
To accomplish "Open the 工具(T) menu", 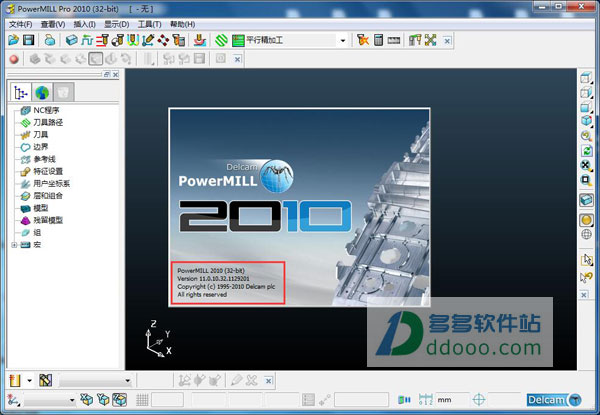I will coord(149,24).
